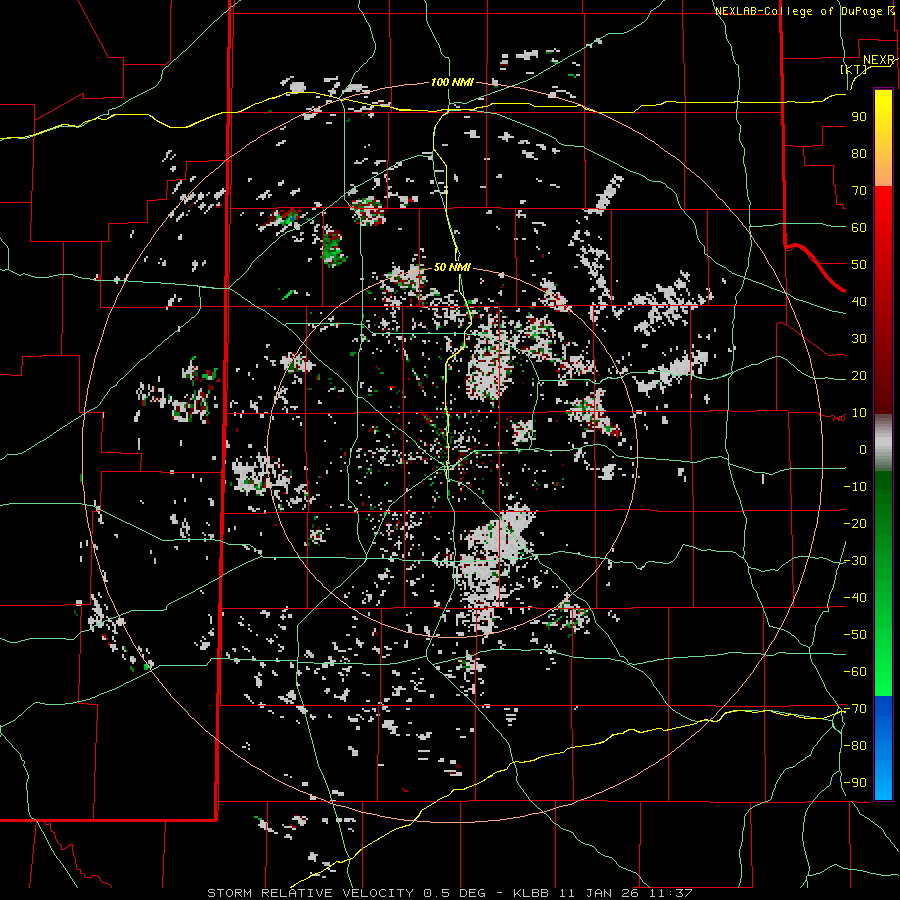Click the -40 scale label

[x=855, y=598]
